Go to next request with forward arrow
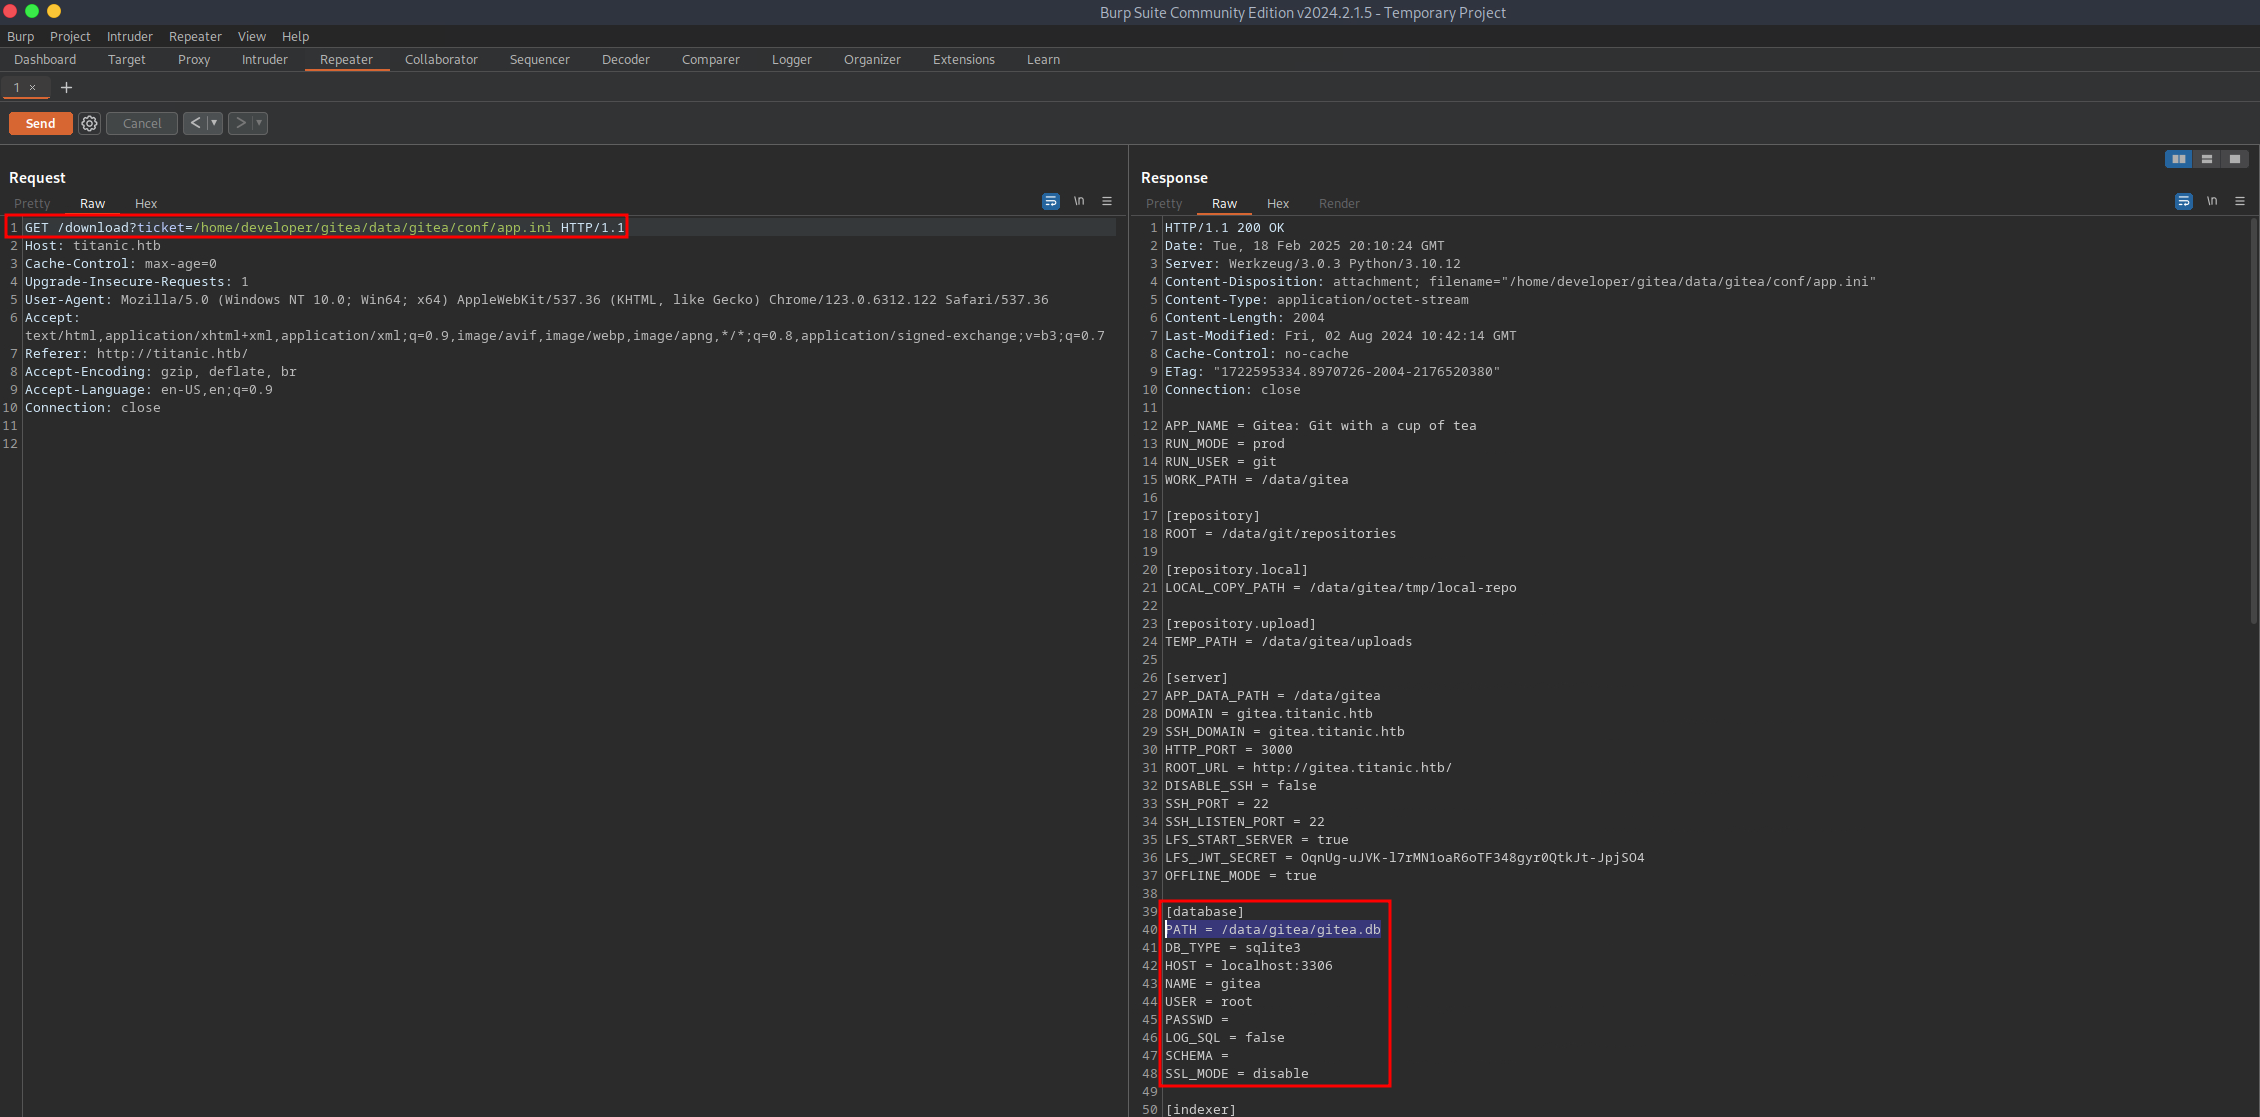2260x1117 pixels. (240, 123)
